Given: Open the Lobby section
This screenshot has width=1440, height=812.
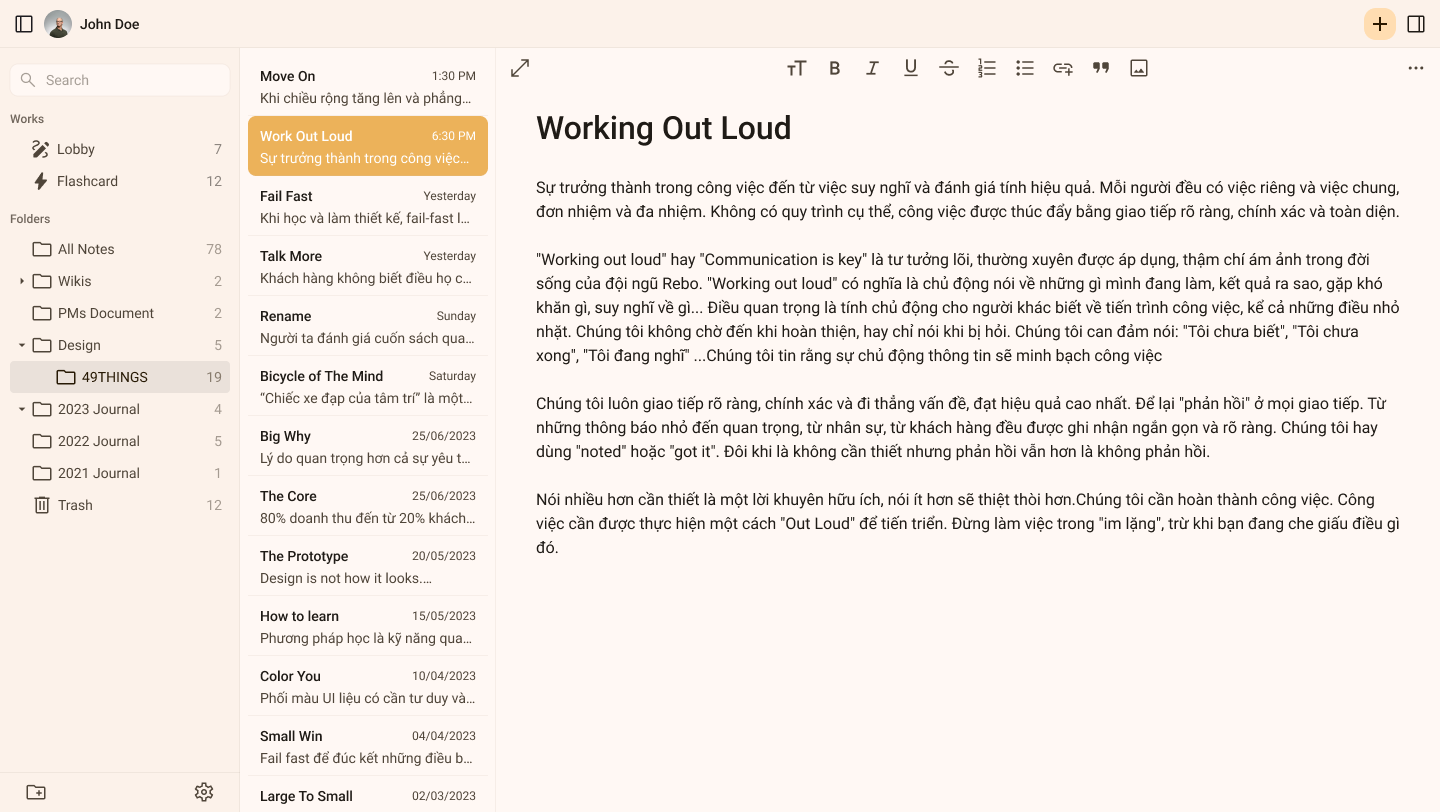Looking at the screenshot, I should [x=76, y=149].
